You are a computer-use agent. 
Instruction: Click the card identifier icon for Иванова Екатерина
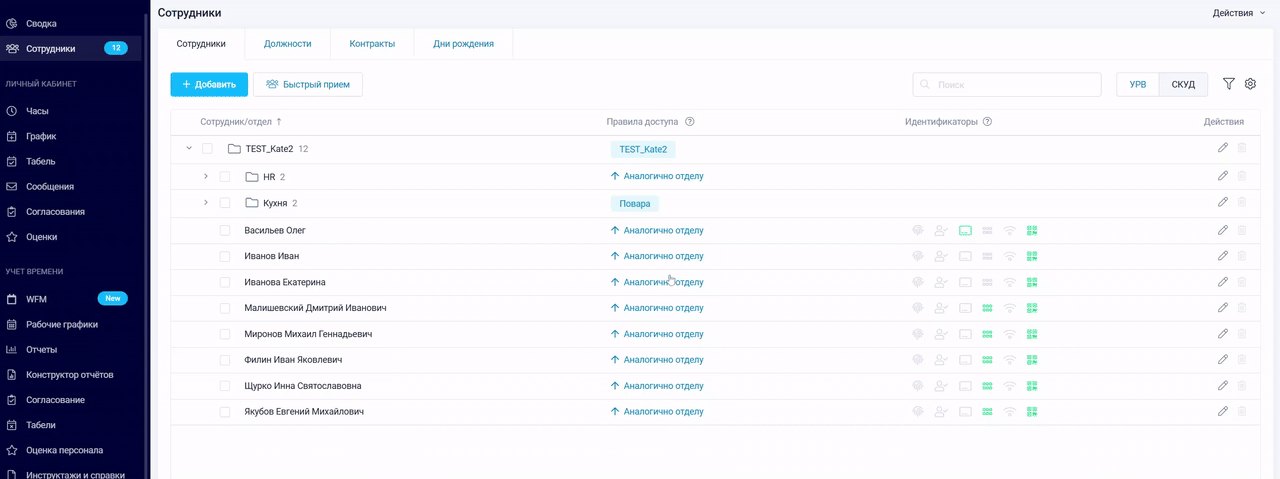pyautogui.click(x=965, y=282)
